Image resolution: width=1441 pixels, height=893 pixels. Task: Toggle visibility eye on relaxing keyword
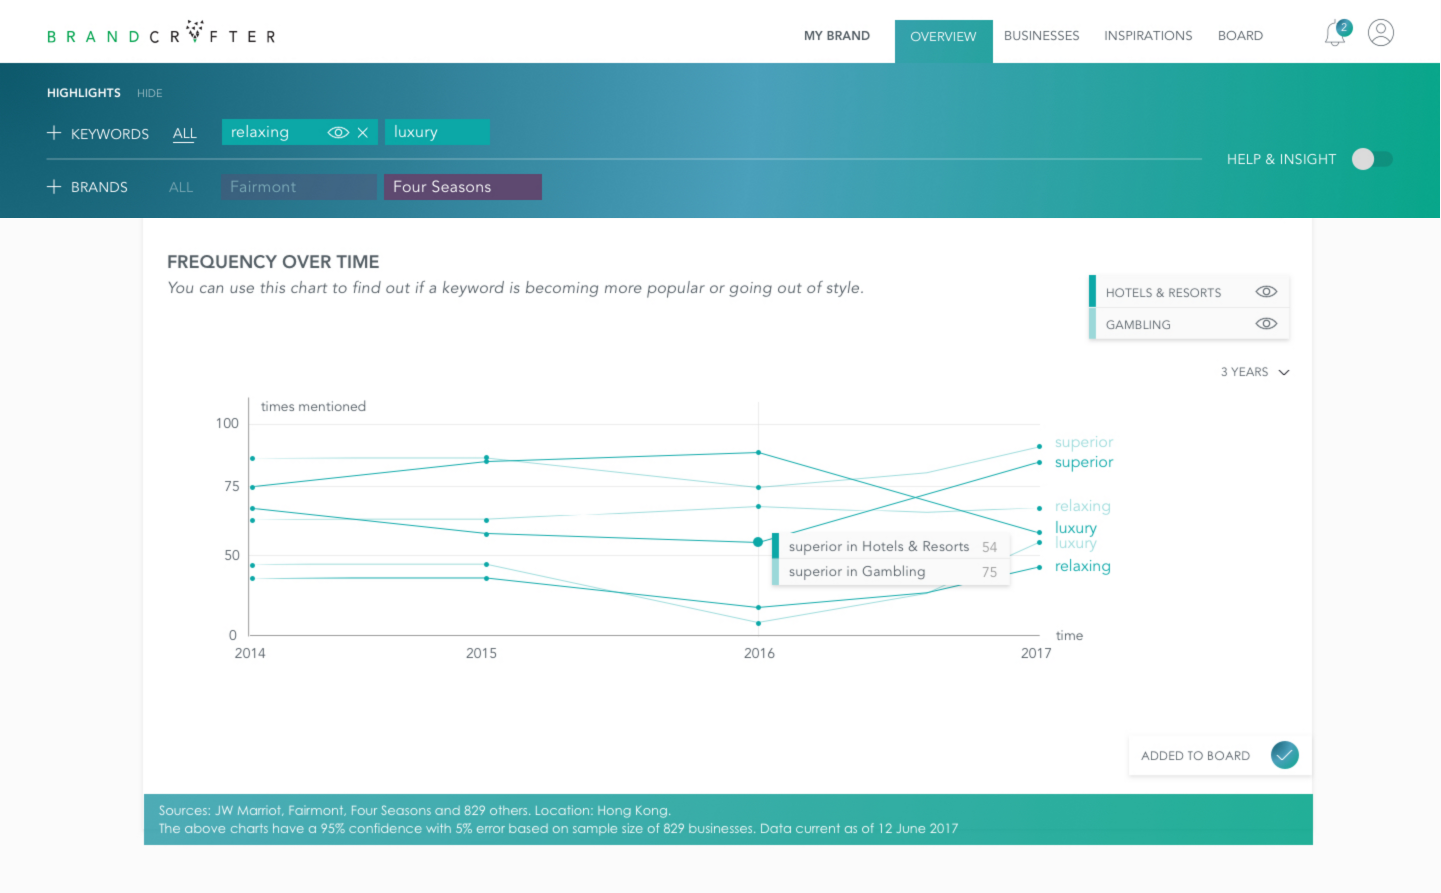pyautogui.click(x=338, y=132)
